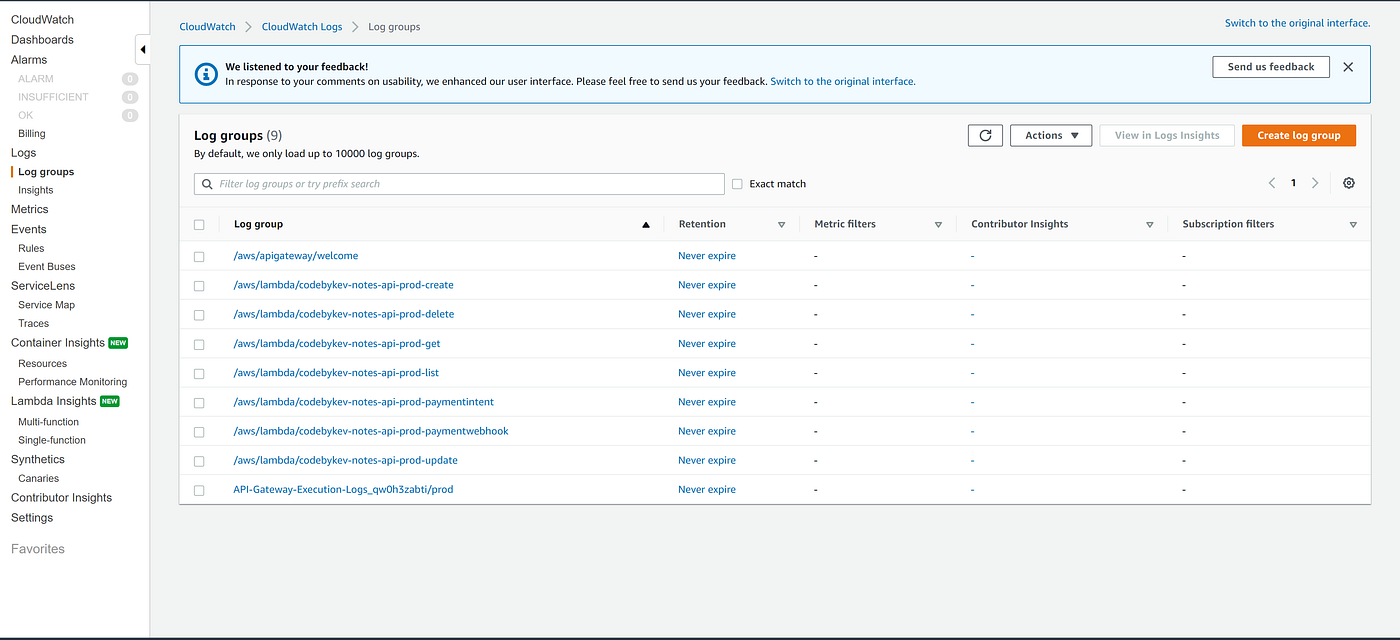Select the /aws/apigateway/welcome row checkbox
Image resolution: width=1400 pixels, height=640 pixels.
199,257
